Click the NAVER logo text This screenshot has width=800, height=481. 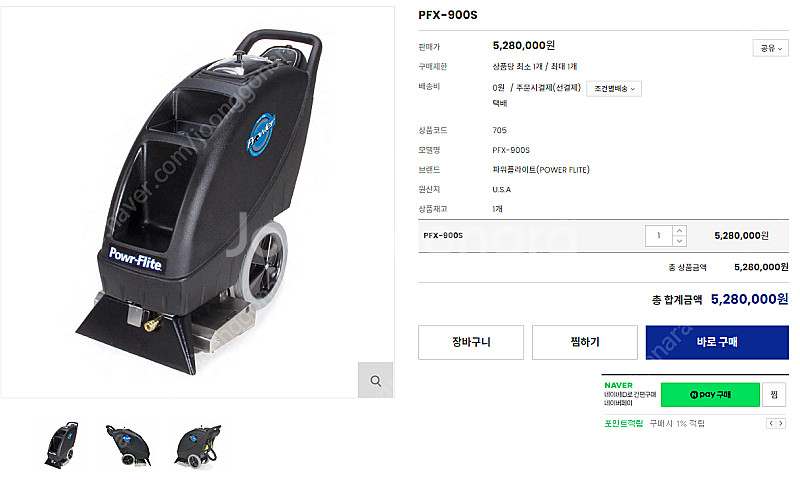618,386
